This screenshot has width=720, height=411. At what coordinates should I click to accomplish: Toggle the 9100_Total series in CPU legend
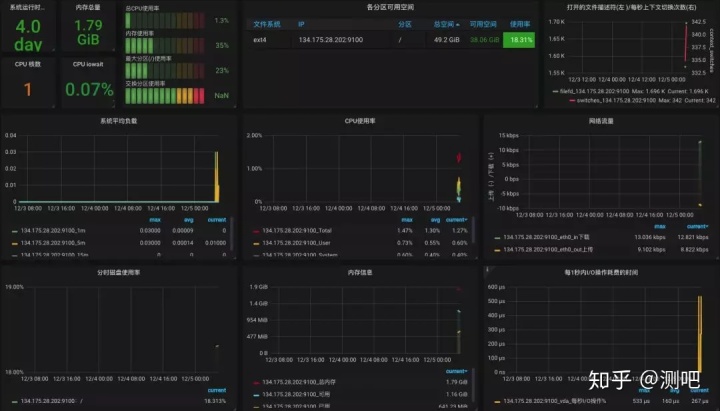click(297, 231)
